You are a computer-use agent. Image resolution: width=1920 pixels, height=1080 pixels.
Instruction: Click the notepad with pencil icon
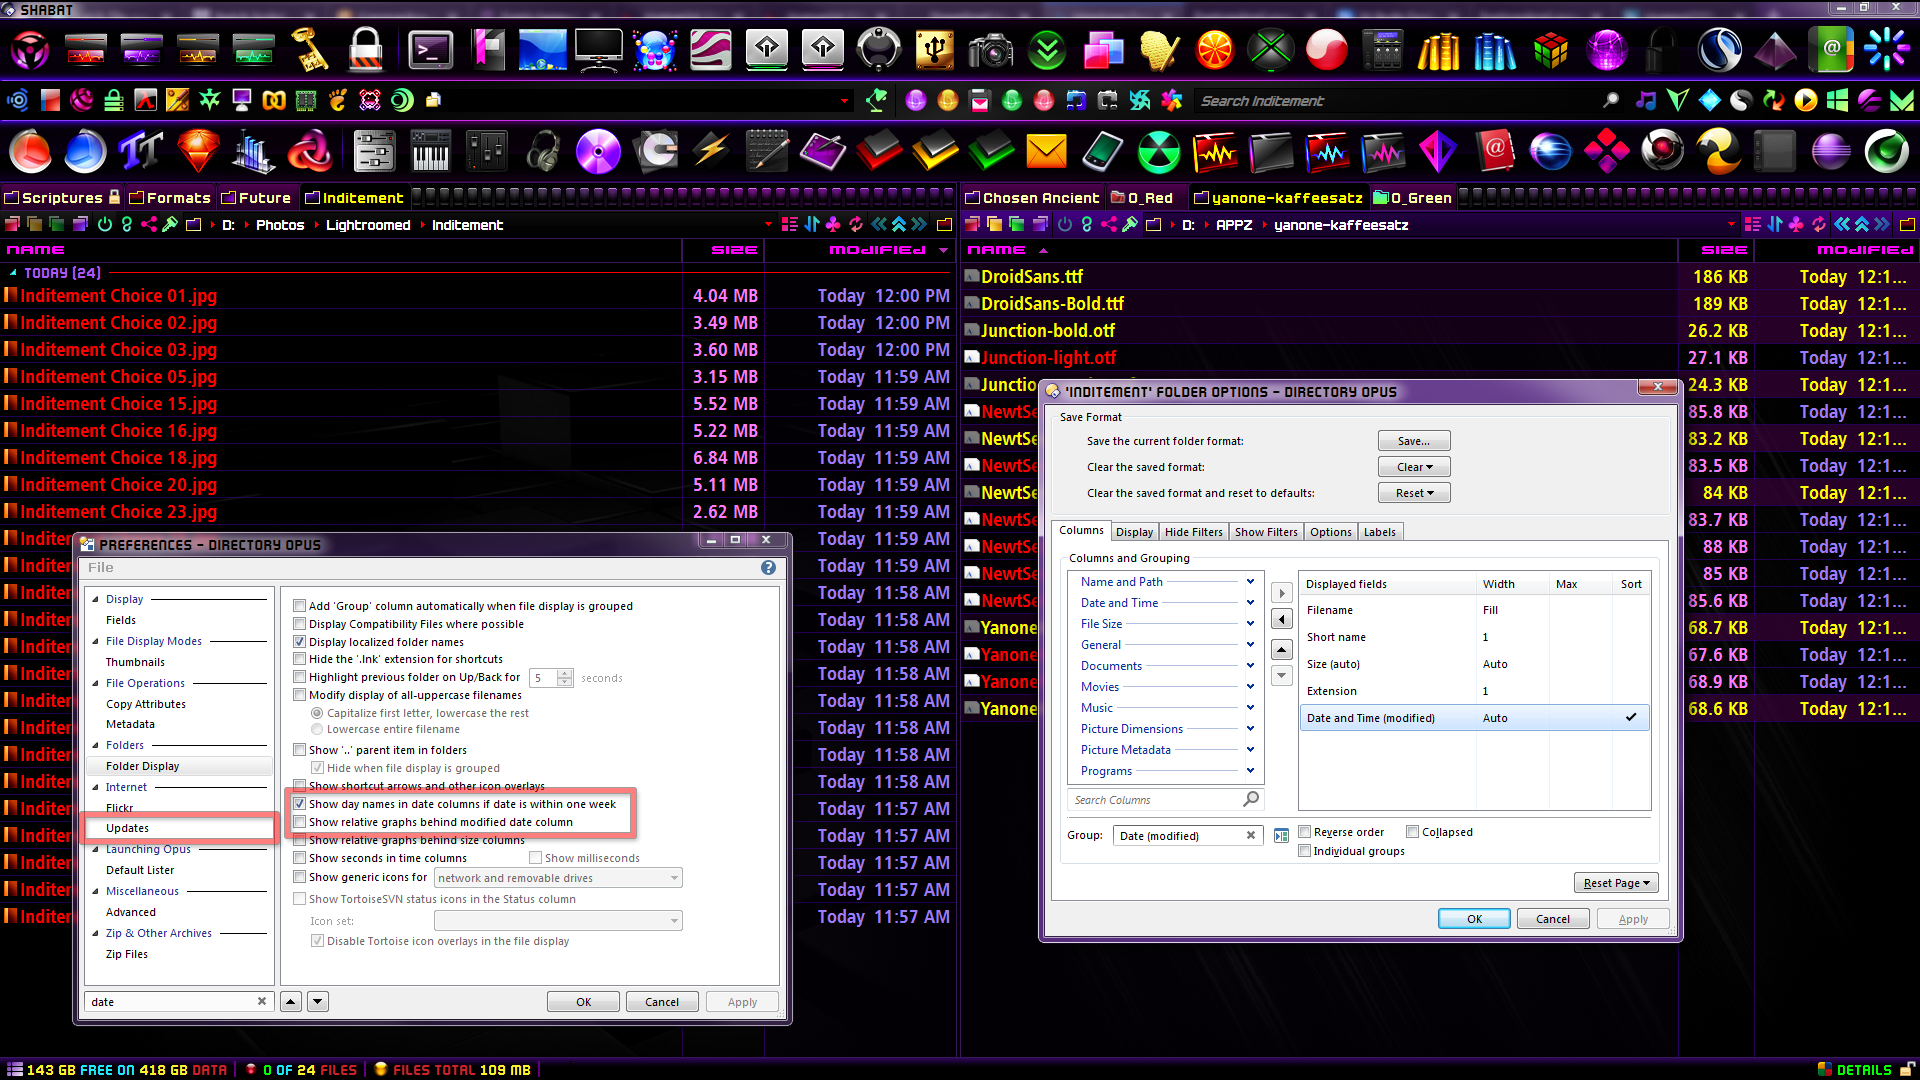click(x=767, y=152)
